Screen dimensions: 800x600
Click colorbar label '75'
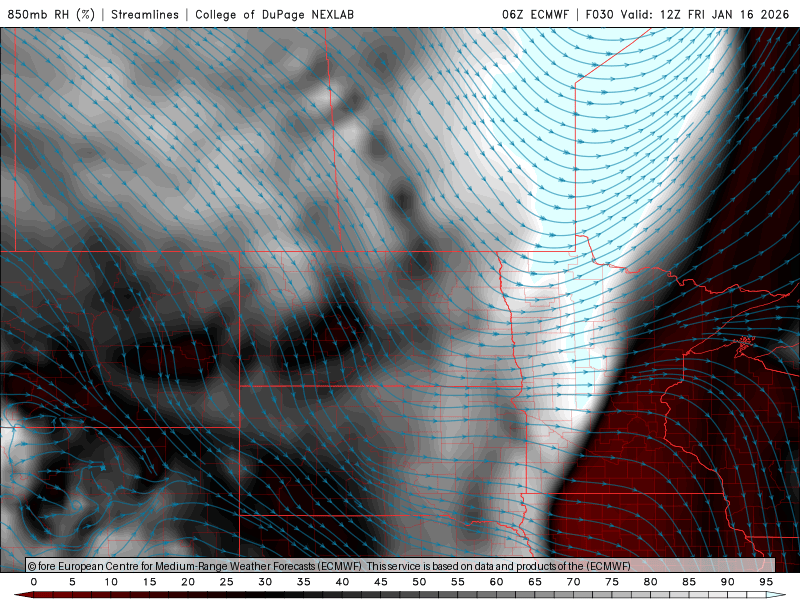click(612, 582)
